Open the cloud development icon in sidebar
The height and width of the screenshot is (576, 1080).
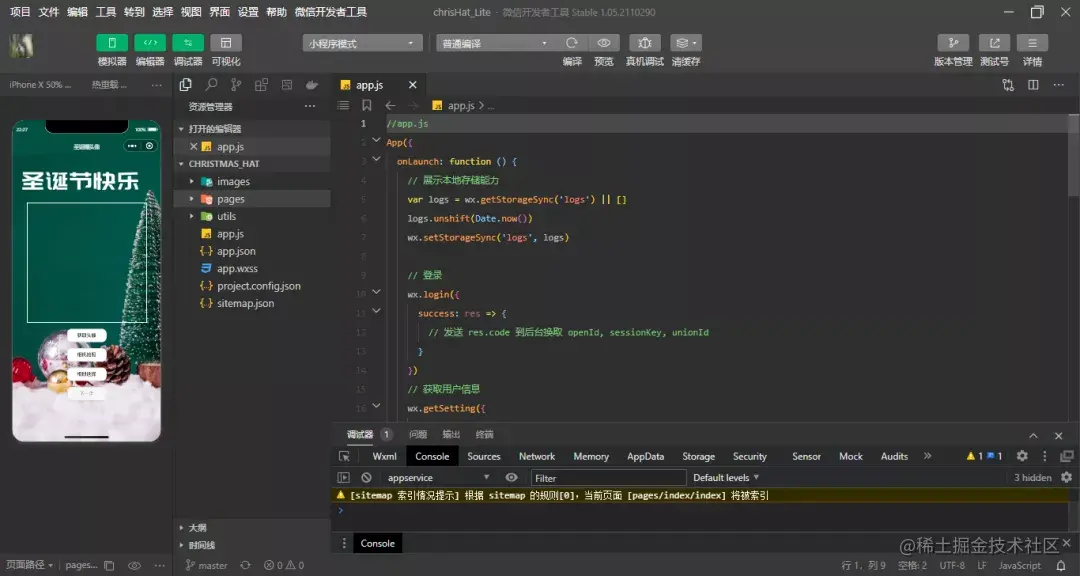point(312,85)
